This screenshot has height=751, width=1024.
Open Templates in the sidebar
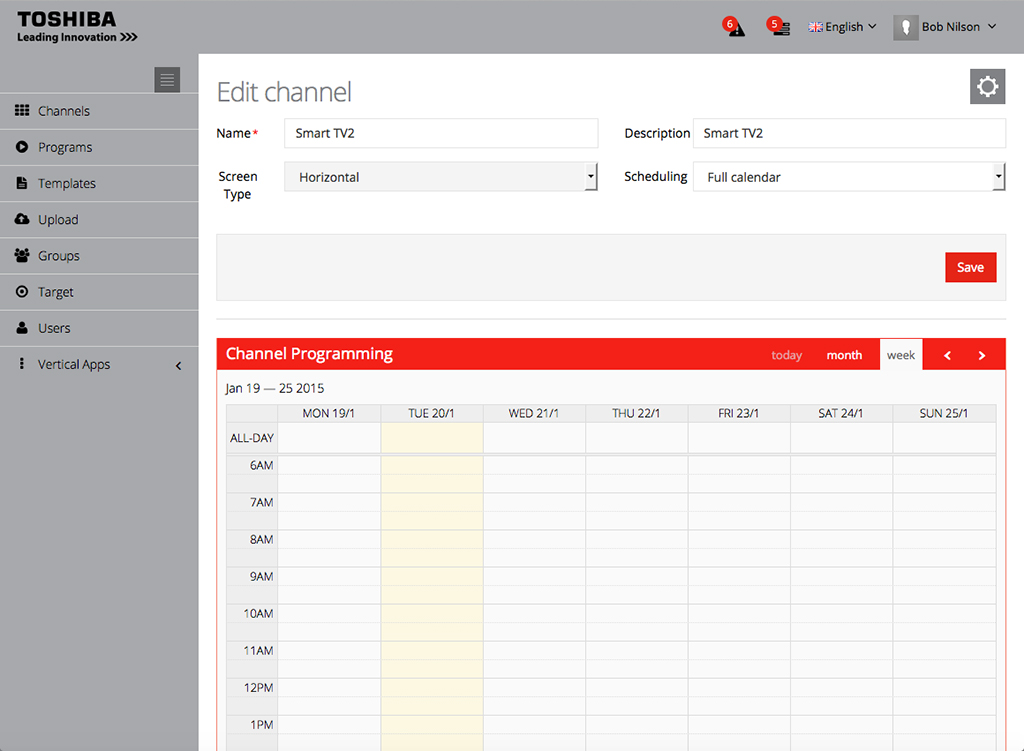[x=67, y=184]
